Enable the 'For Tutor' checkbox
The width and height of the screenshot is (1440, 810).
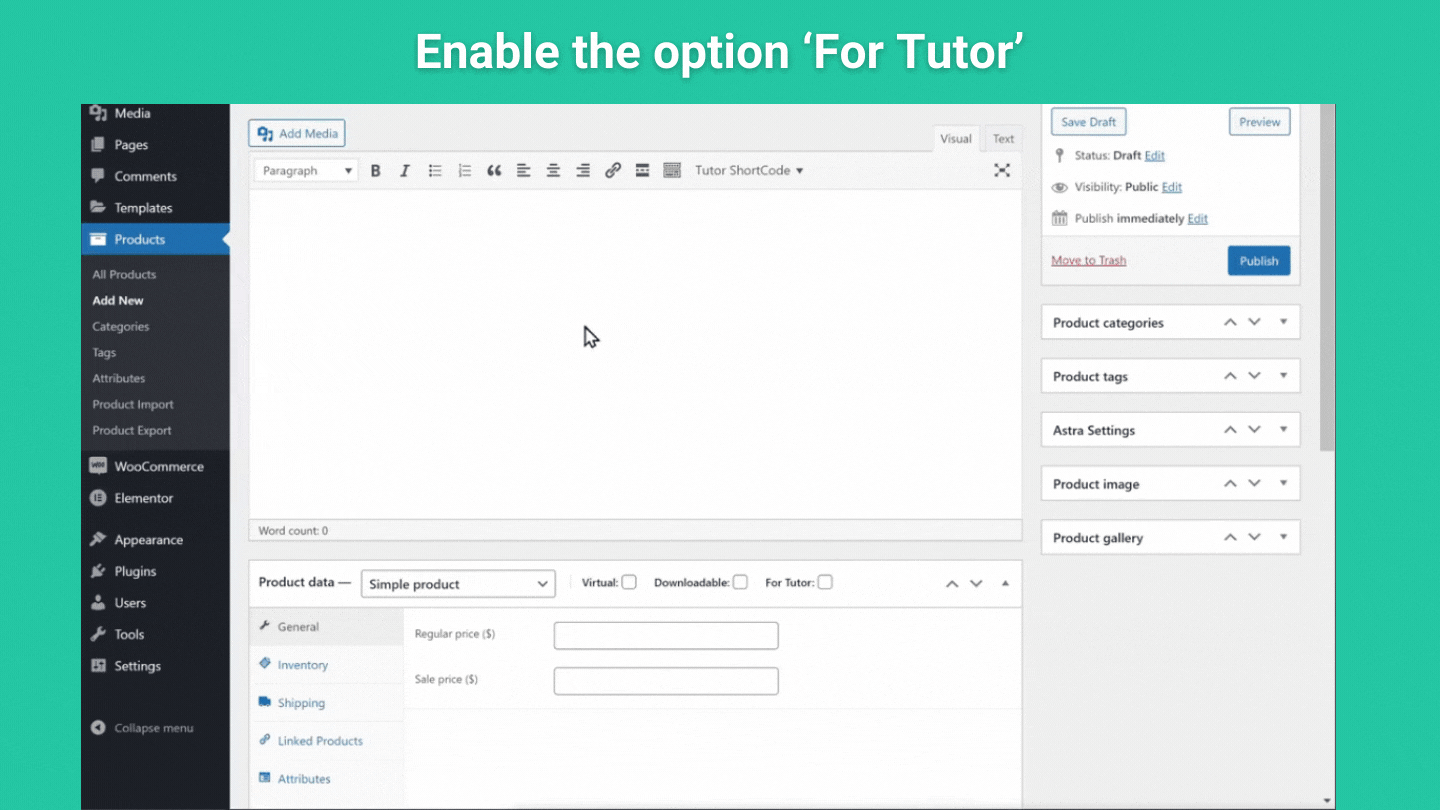pos(825,582)
